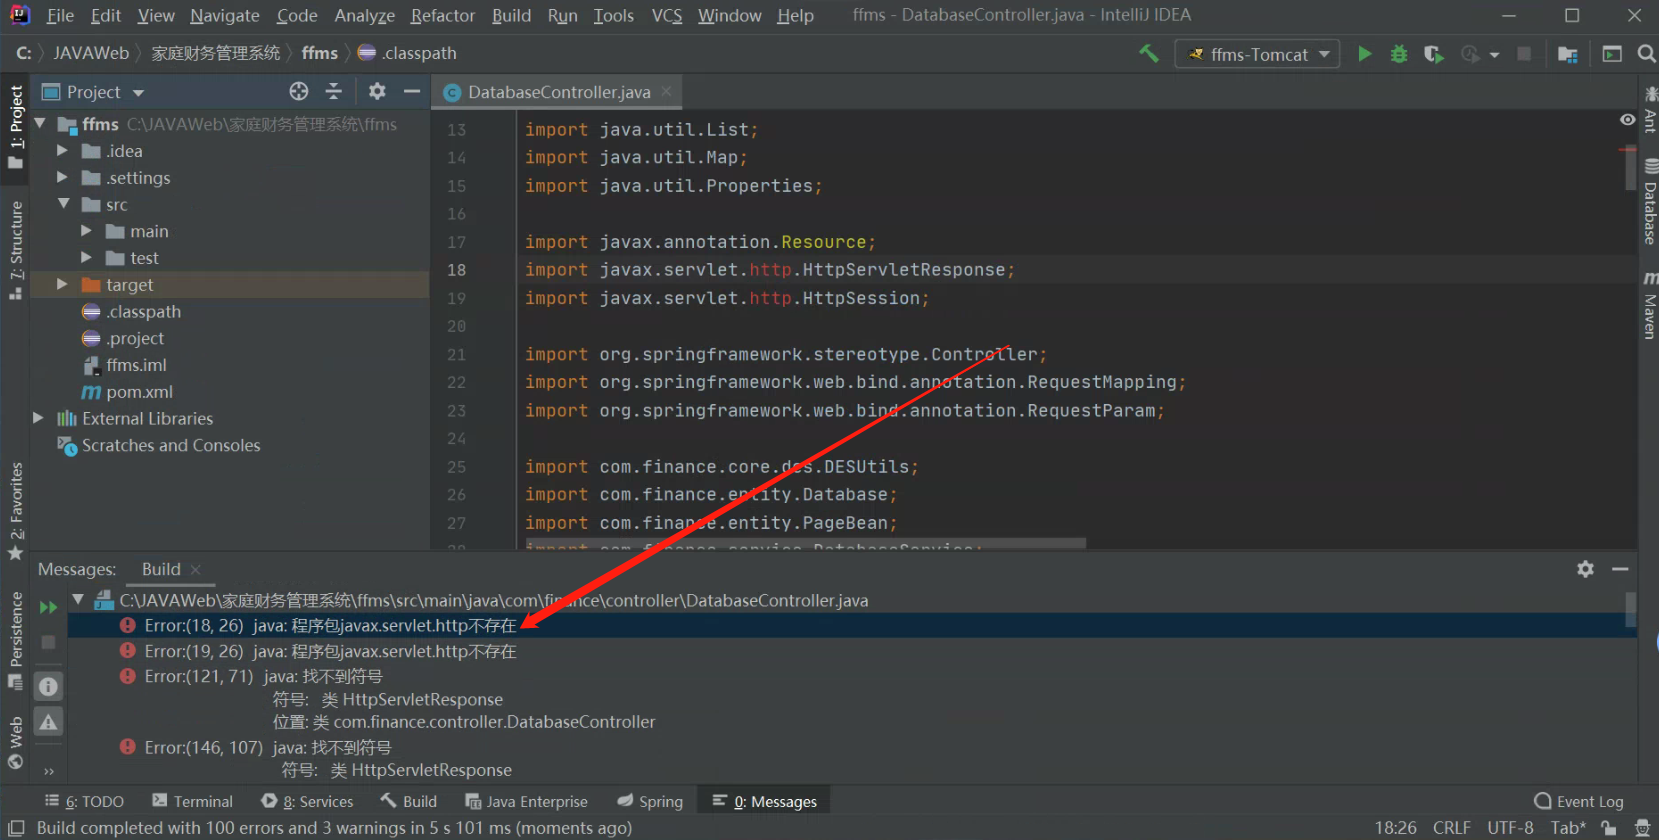
Task: Expand External Libraries node
Action: tap(38, 418)
